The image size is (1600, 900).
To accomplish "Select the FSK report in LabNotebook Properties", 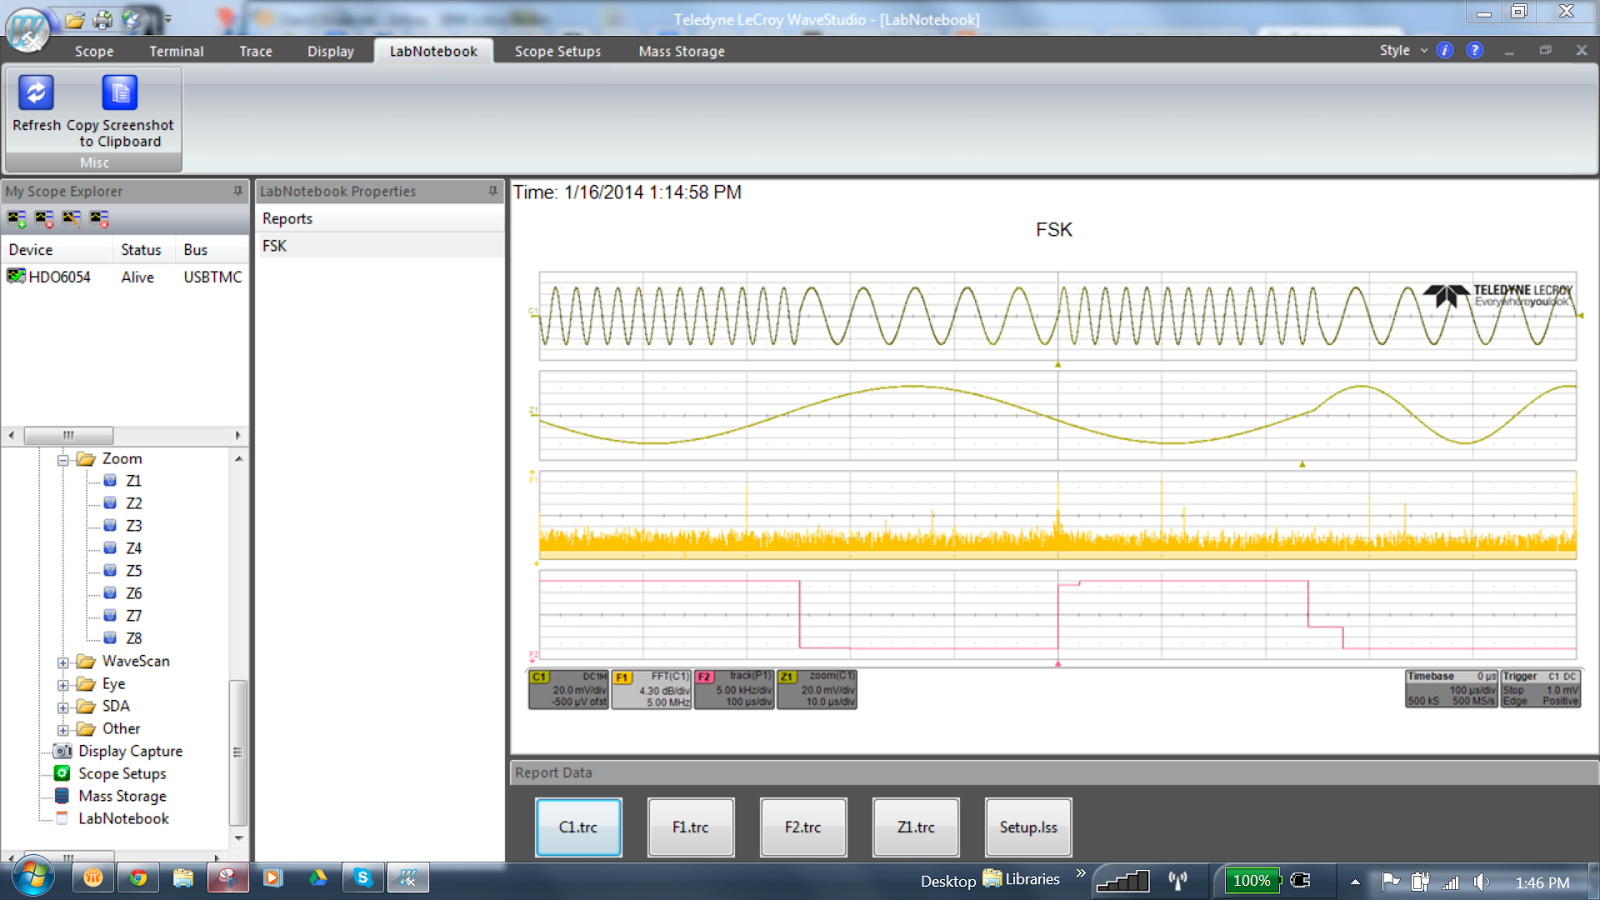I will 380,246.
